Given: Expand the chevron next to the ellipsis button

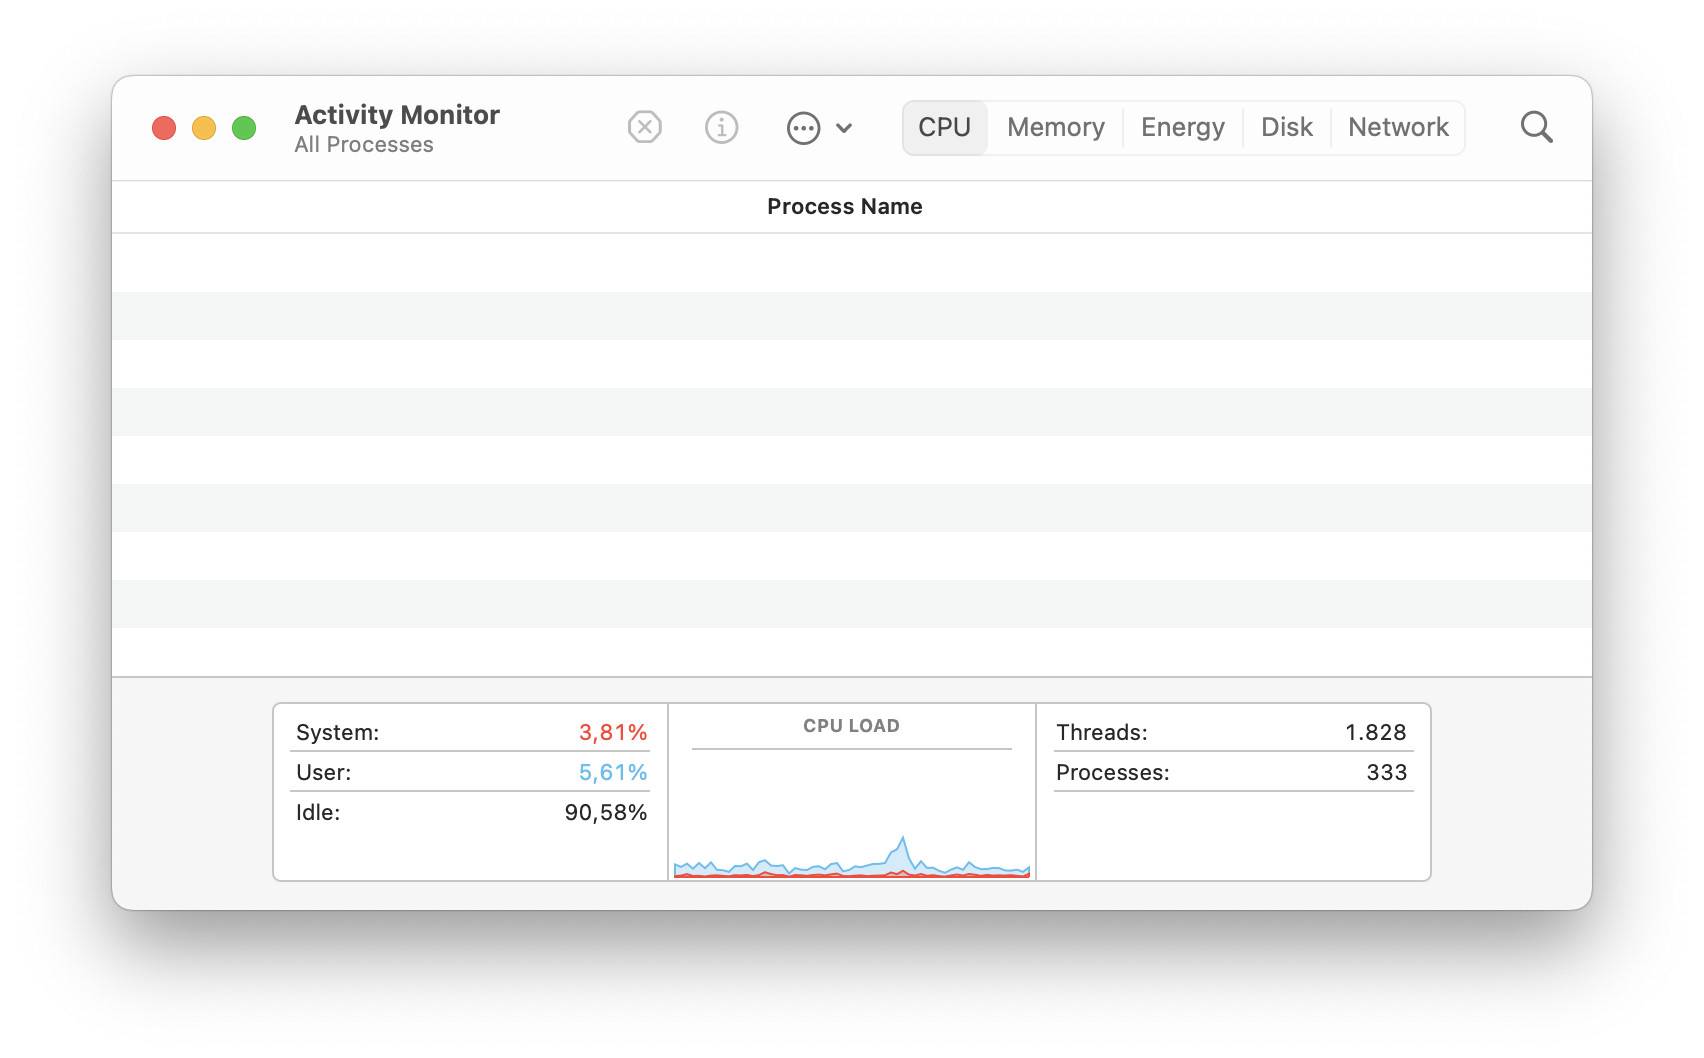Looking at the screenshot, I should click(x=844, y=128).
